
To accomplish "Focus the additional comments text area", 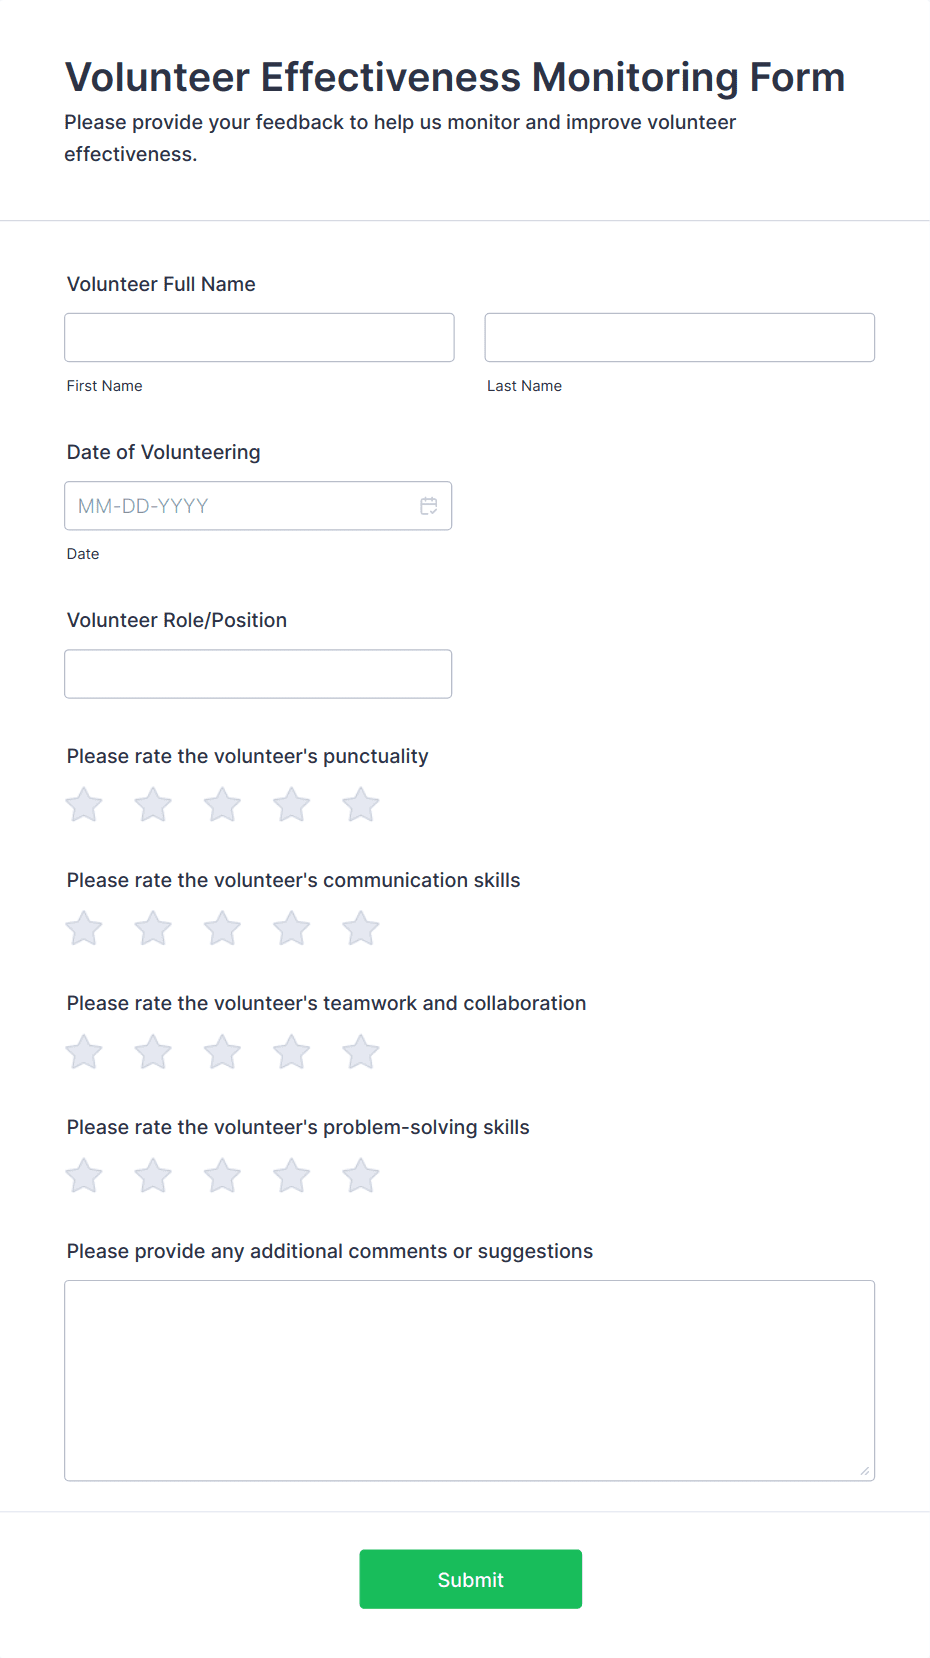I will [469, 1380].
